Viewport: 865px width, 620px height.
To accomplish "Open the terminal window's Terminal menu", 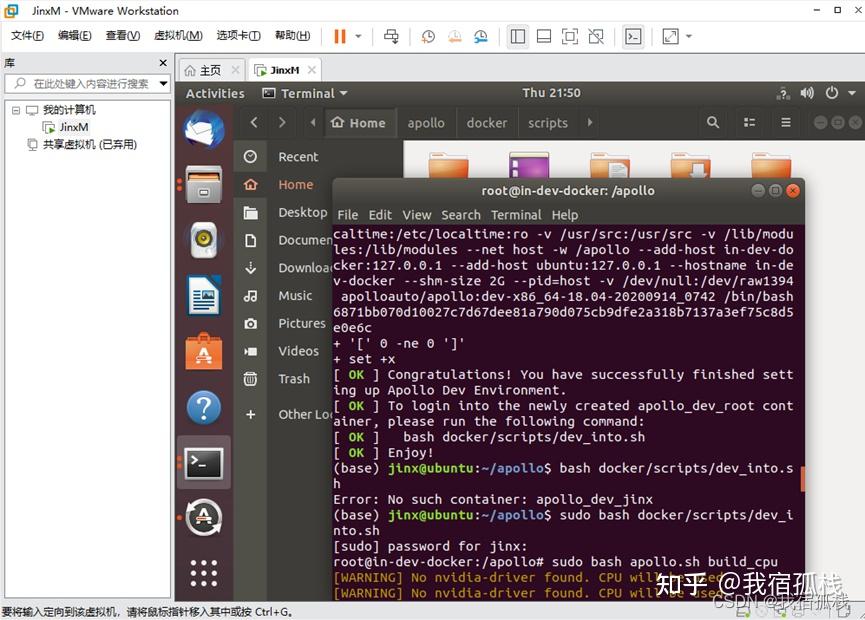I will click(x=516, y=215).
